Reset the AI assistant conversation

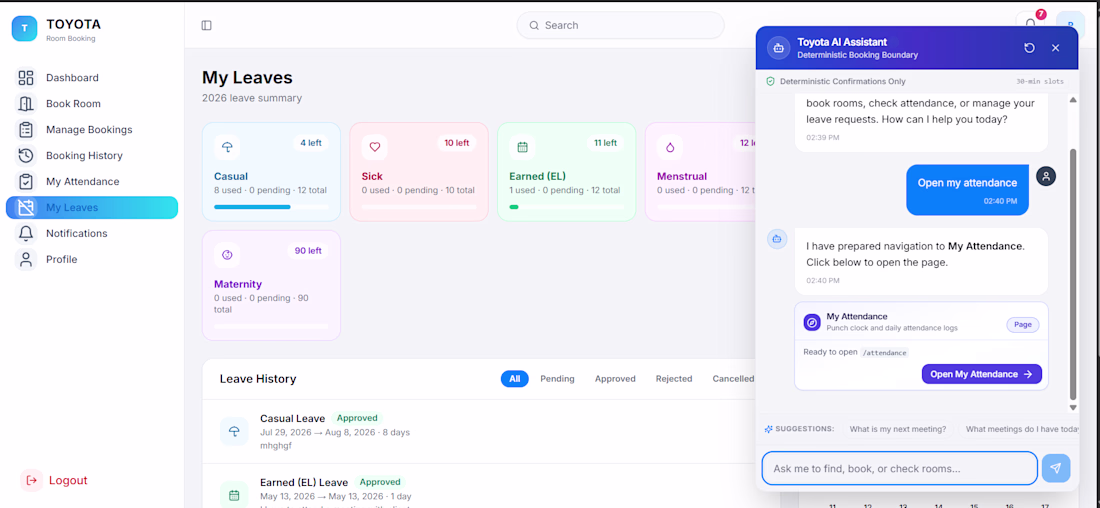click(x=1029, y=48)
